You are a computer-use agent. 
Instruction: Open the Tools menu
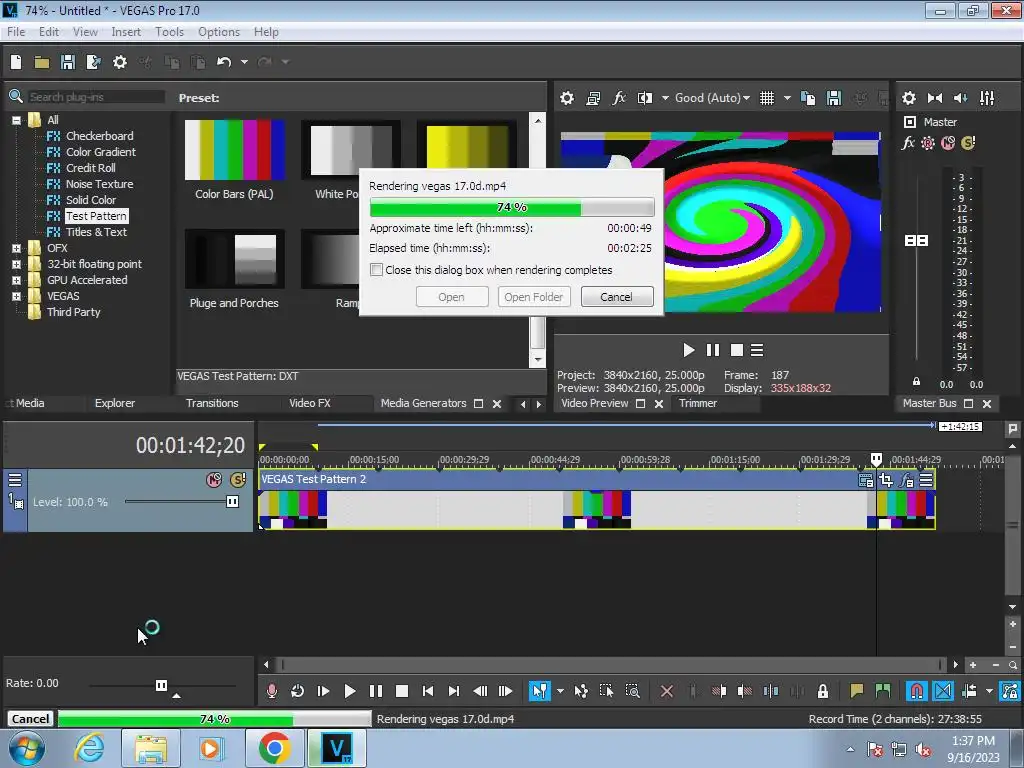tap(169, 32)
